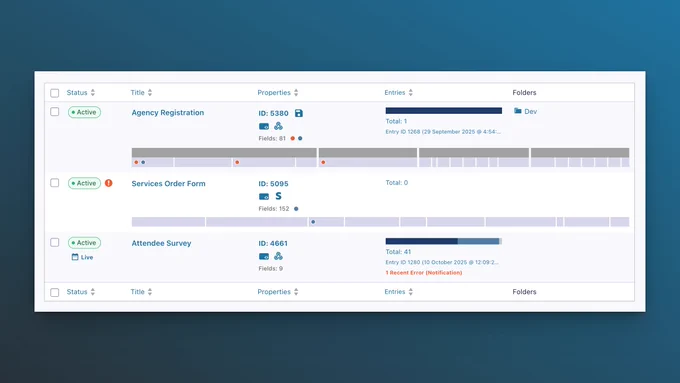Open the 1 Recent Error (Notification) link
This screenshot has height=383, width=680.
(x=424, y=273)
